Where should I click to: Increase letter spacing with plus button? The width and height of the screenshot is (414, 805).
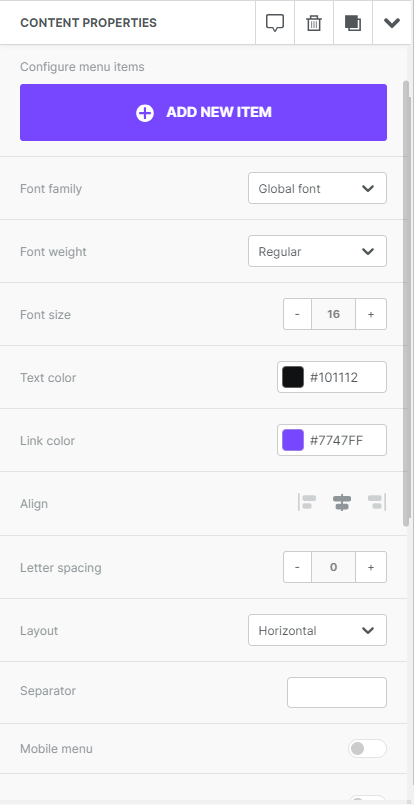point(371,567)
